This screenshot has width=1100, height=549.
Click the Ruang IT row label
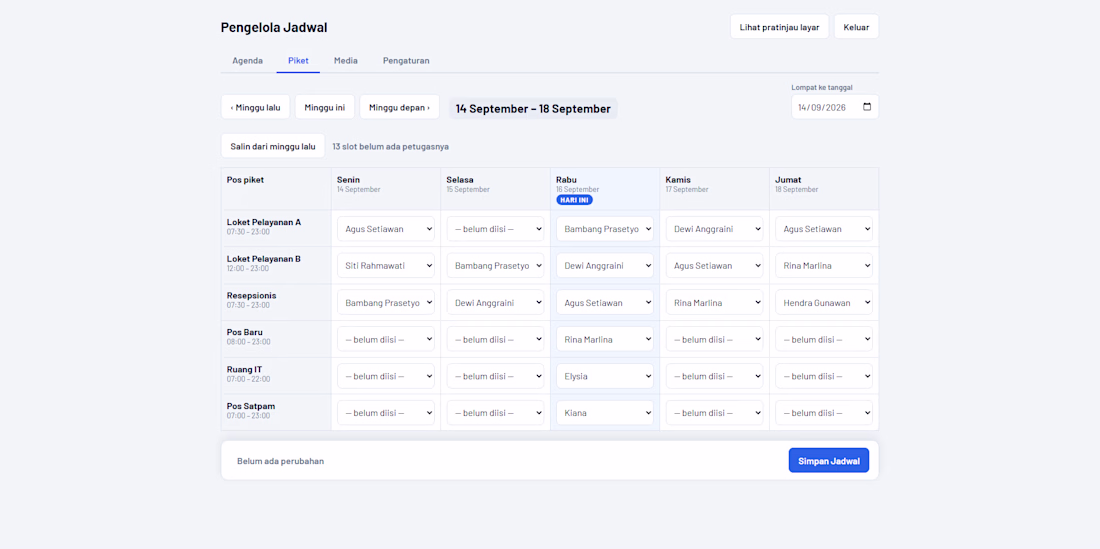click(x=244, y=369)
